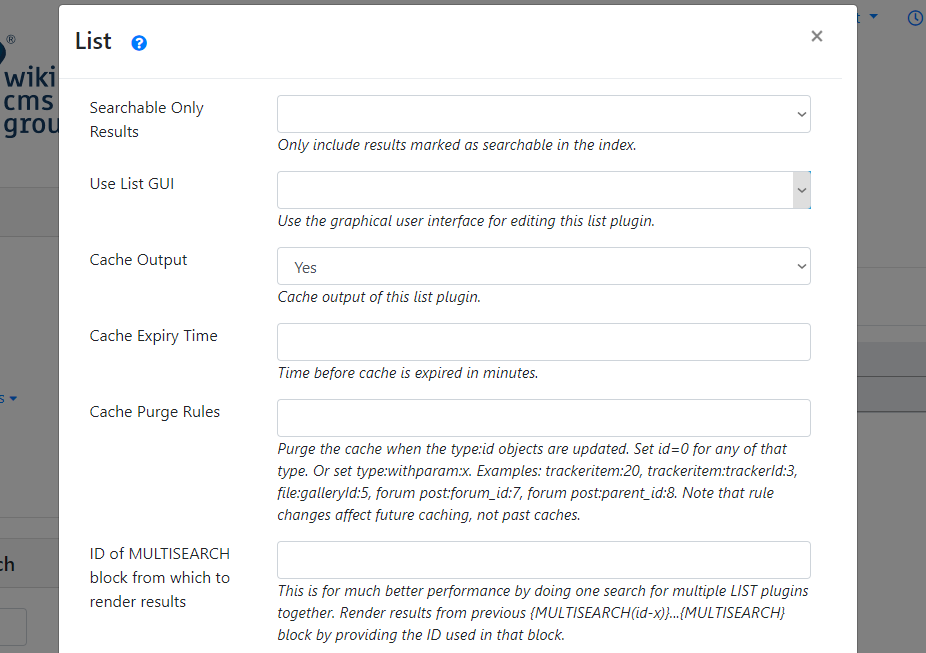
Task: Expand the Use List GUI dropdown
Action: click(543, 190)
